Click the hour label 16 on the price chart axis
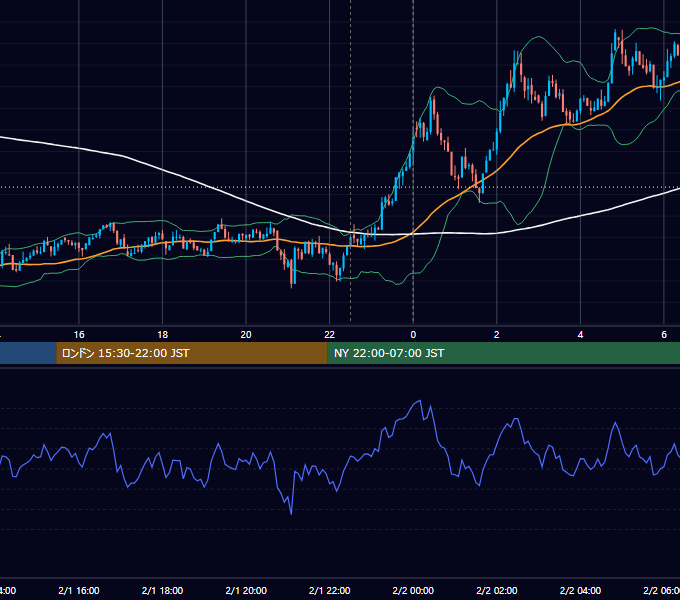The width and height of the screenshot is (680, 600). (x=79, y=334)
